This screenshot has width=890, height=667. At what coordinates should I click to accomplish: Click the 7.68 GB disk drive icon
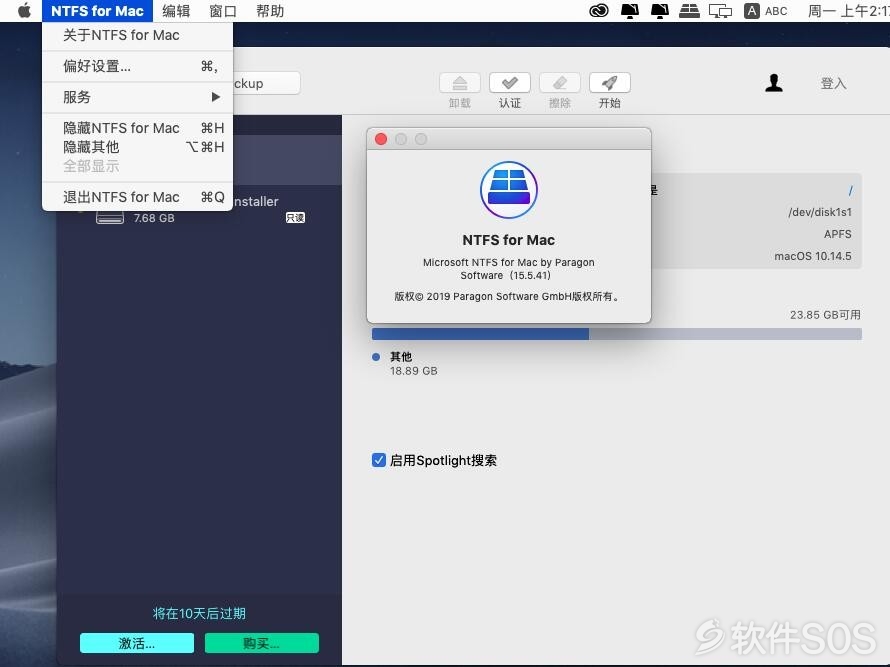[x=110, y=218]
